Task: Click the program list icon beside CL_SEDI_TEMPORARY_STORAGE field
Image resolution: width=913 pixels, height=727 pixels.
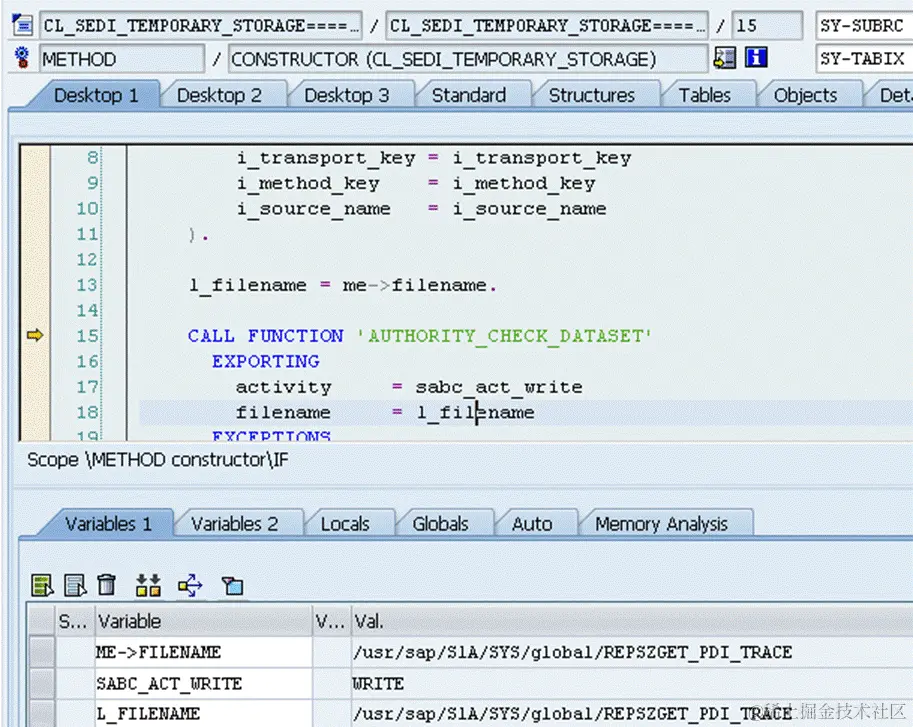Action: pos(22,26)
